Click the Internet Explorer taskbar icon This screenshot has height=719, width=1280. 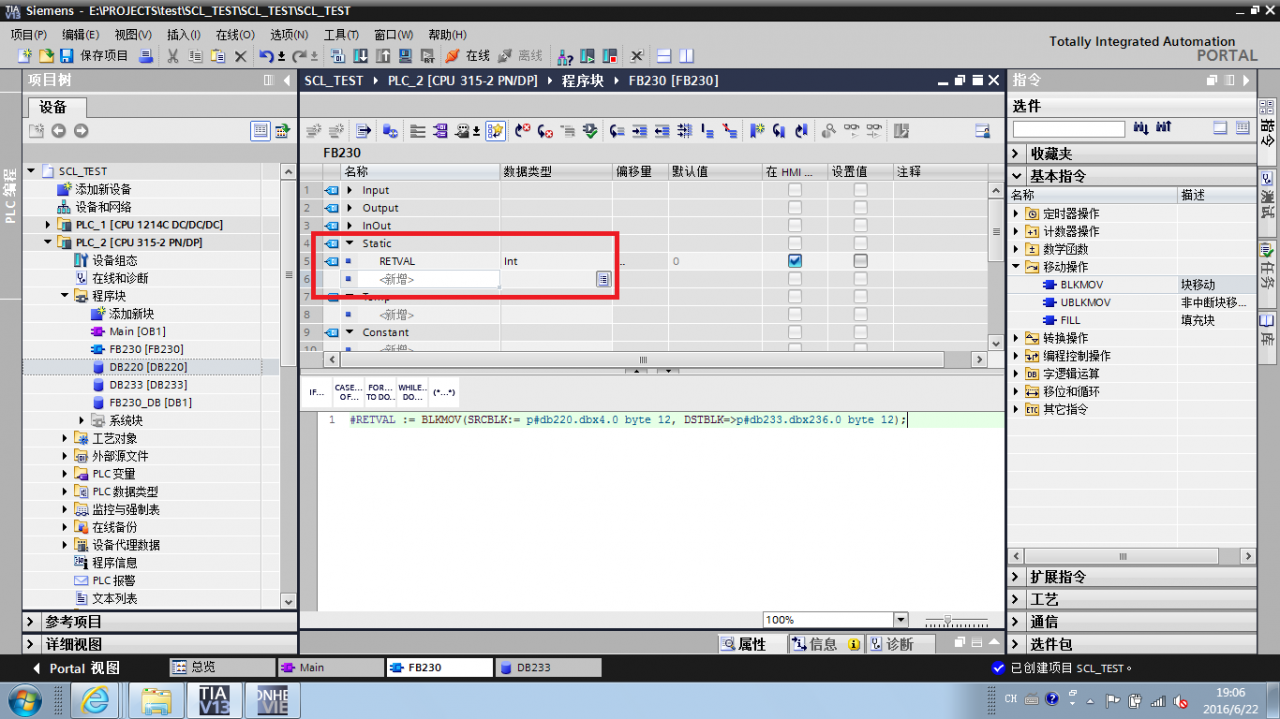pos(95,701)
